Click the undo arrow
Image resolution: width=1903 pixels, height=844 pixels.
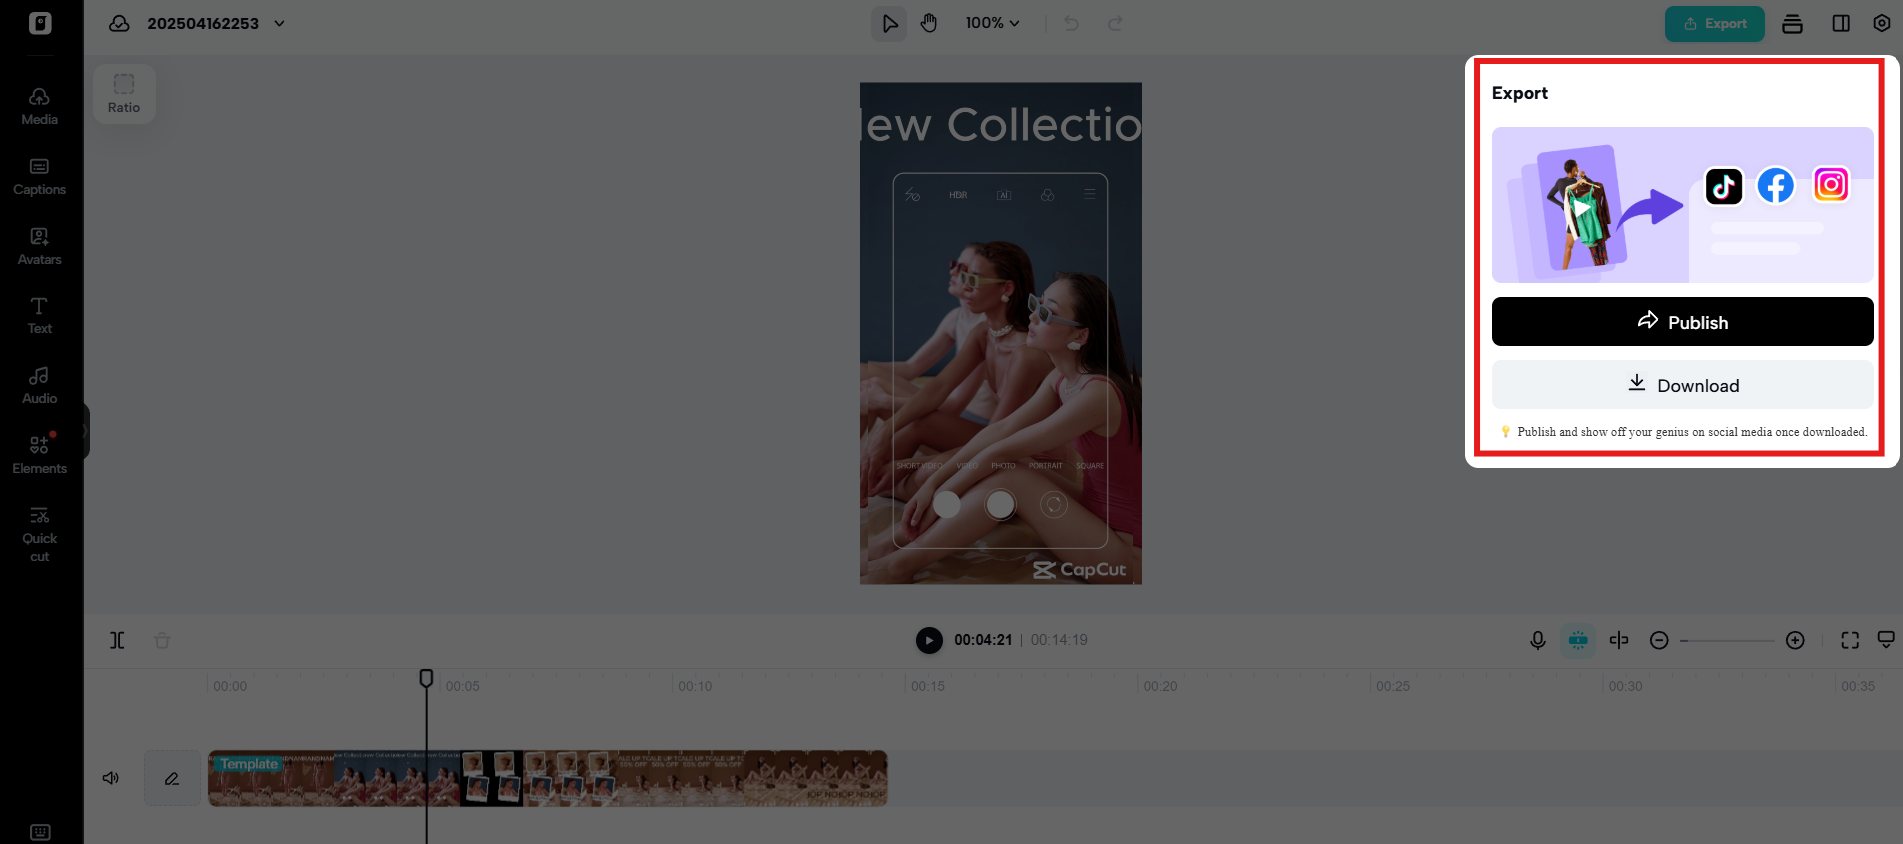pyautogui.click(x=1071, y=23)
